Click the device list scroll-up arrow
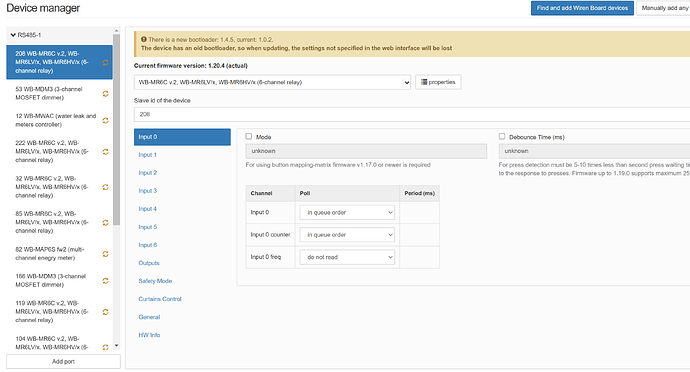This screenshot has width=690, height=372. [117, 31]
